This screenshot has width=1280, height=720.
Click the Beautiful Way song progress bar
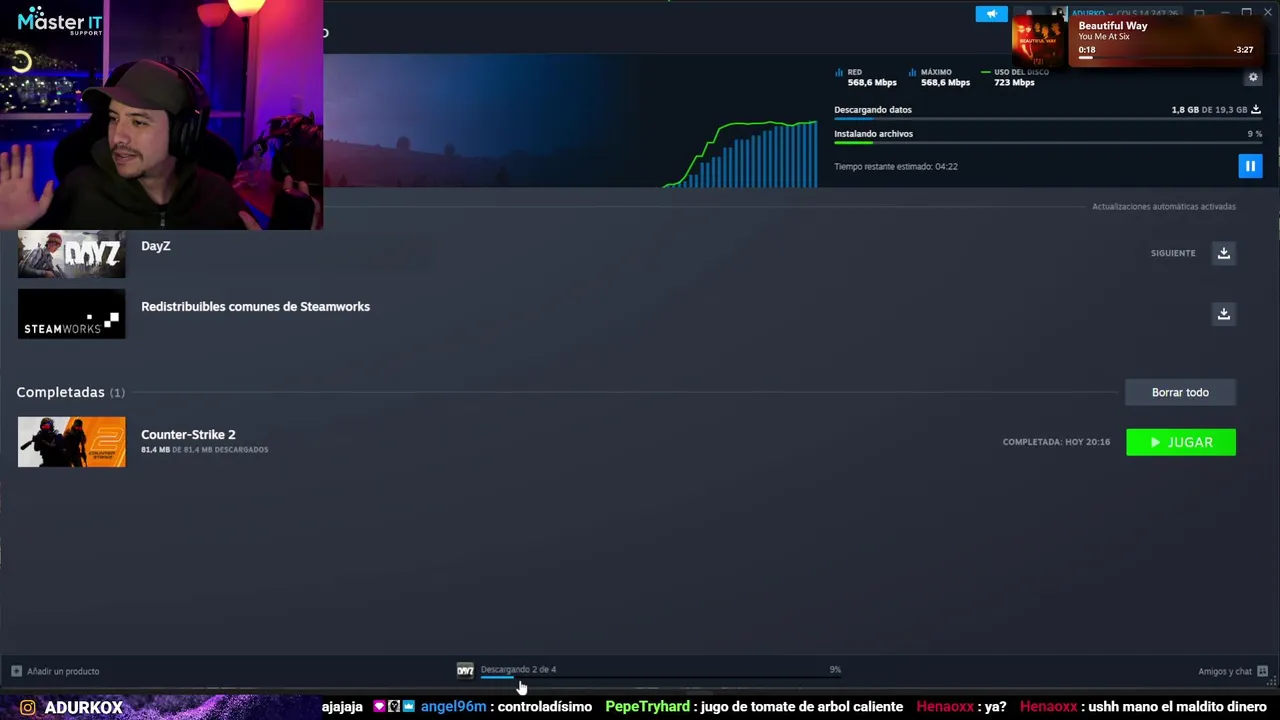point(1165,58)
